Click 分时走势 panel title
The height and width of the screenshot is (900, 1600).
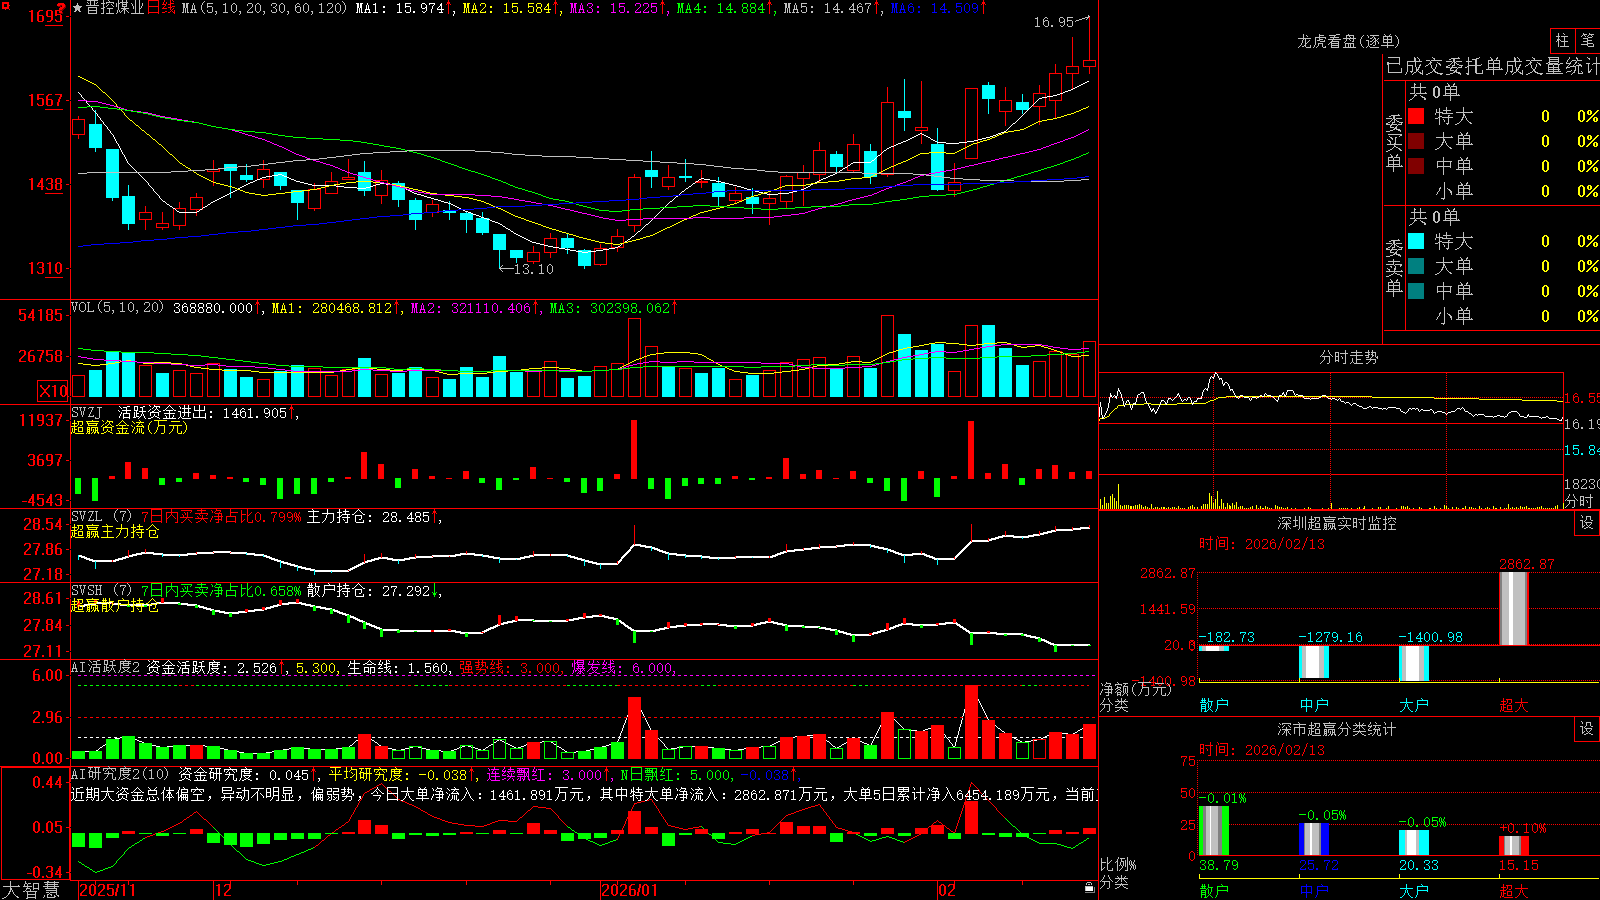pos(1348,357)
